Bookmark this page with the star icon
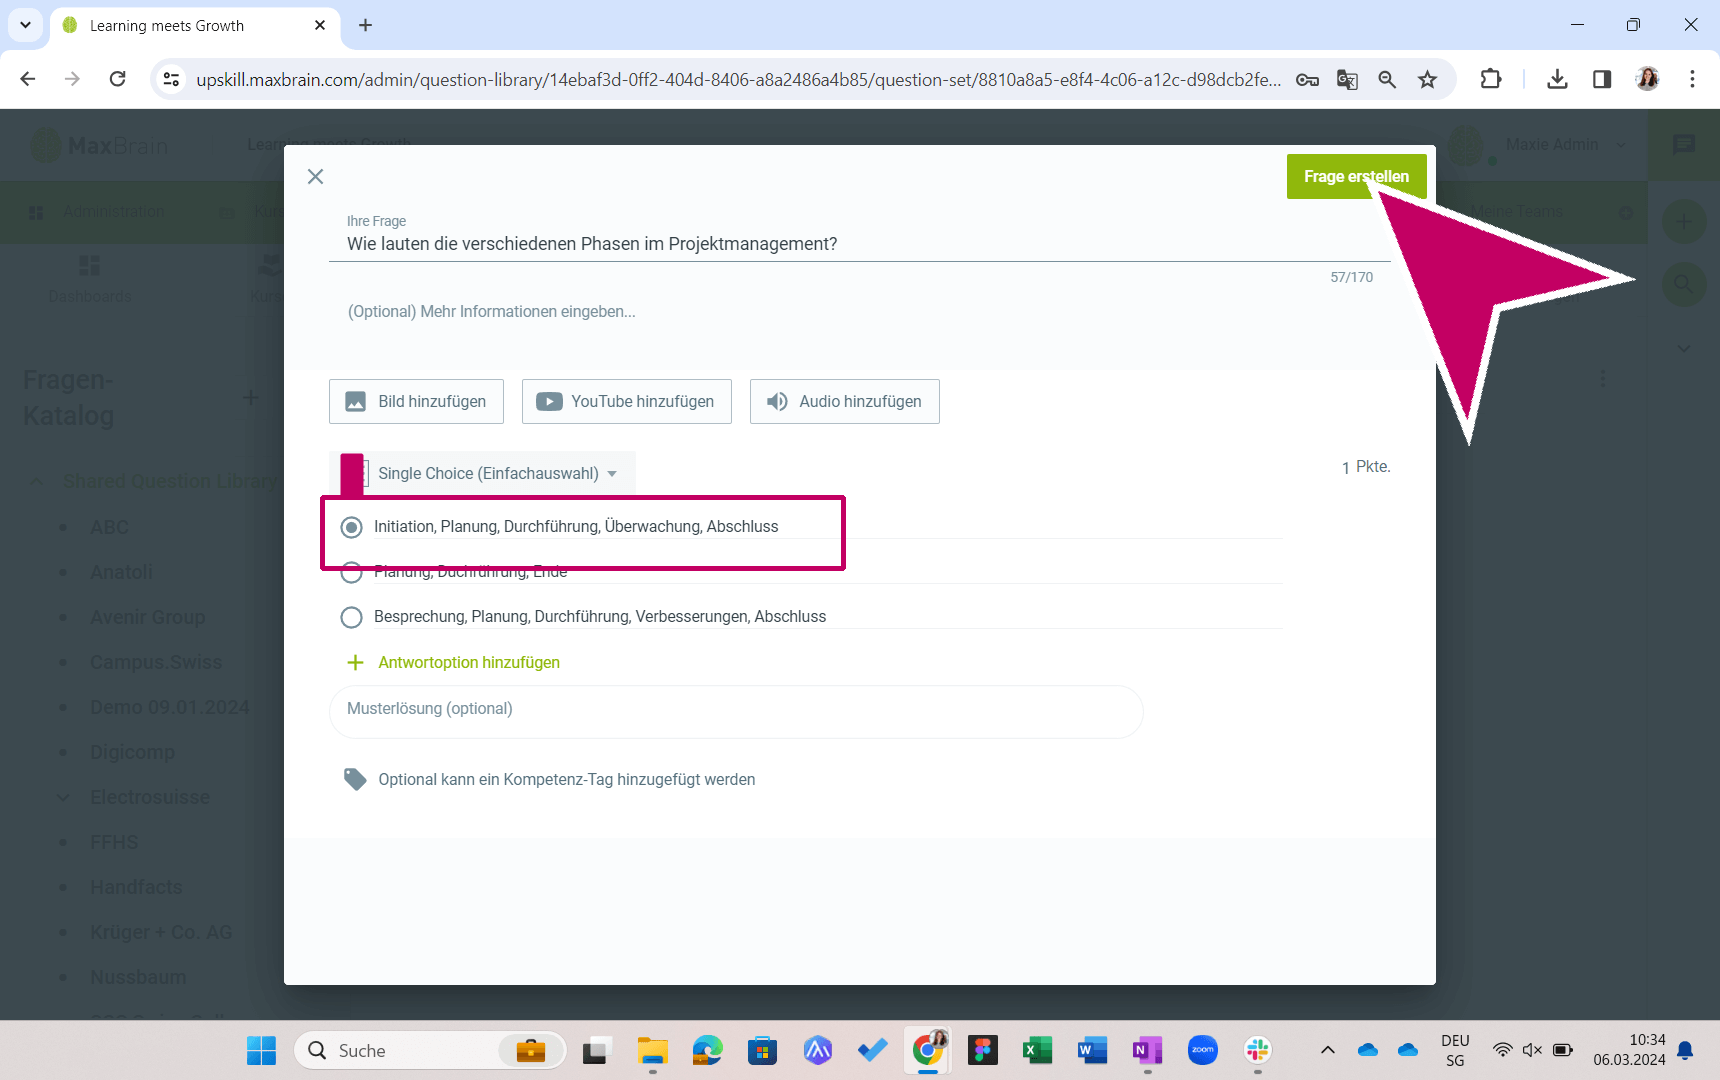The image size is (1720, 1080). point(1427,79)
